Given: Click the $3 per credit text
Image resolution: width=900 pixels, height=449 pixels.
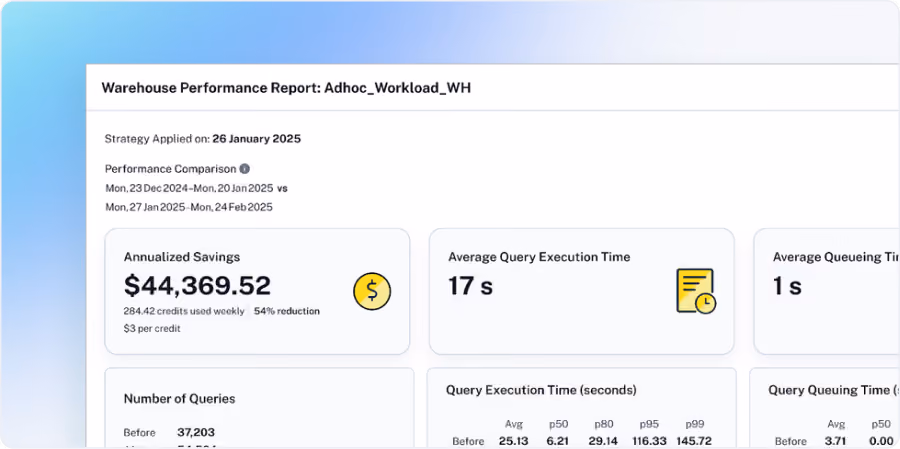Looking at the screenshot, I should [152, 329].
